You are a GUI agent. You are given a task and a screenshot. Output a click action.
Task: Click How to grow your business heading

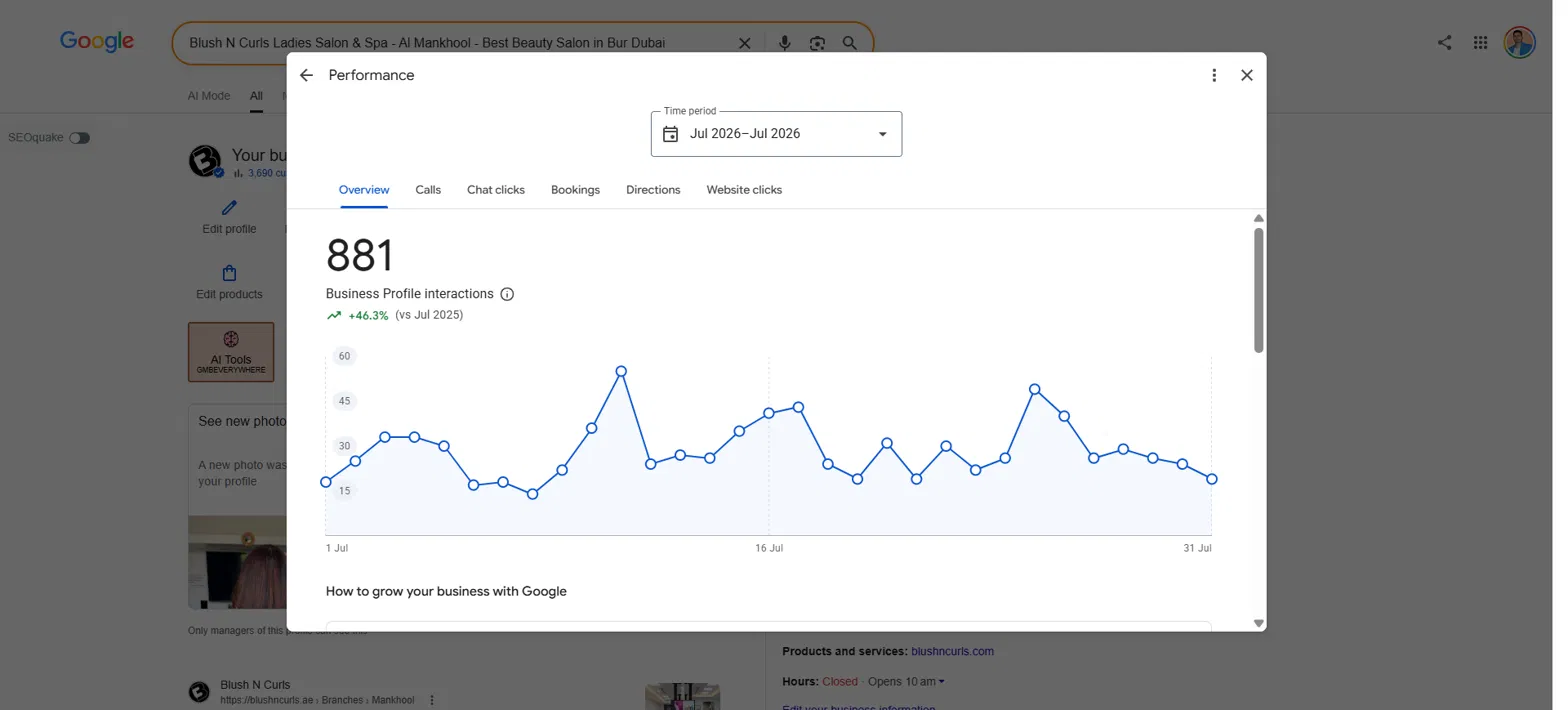pos(446,591)
